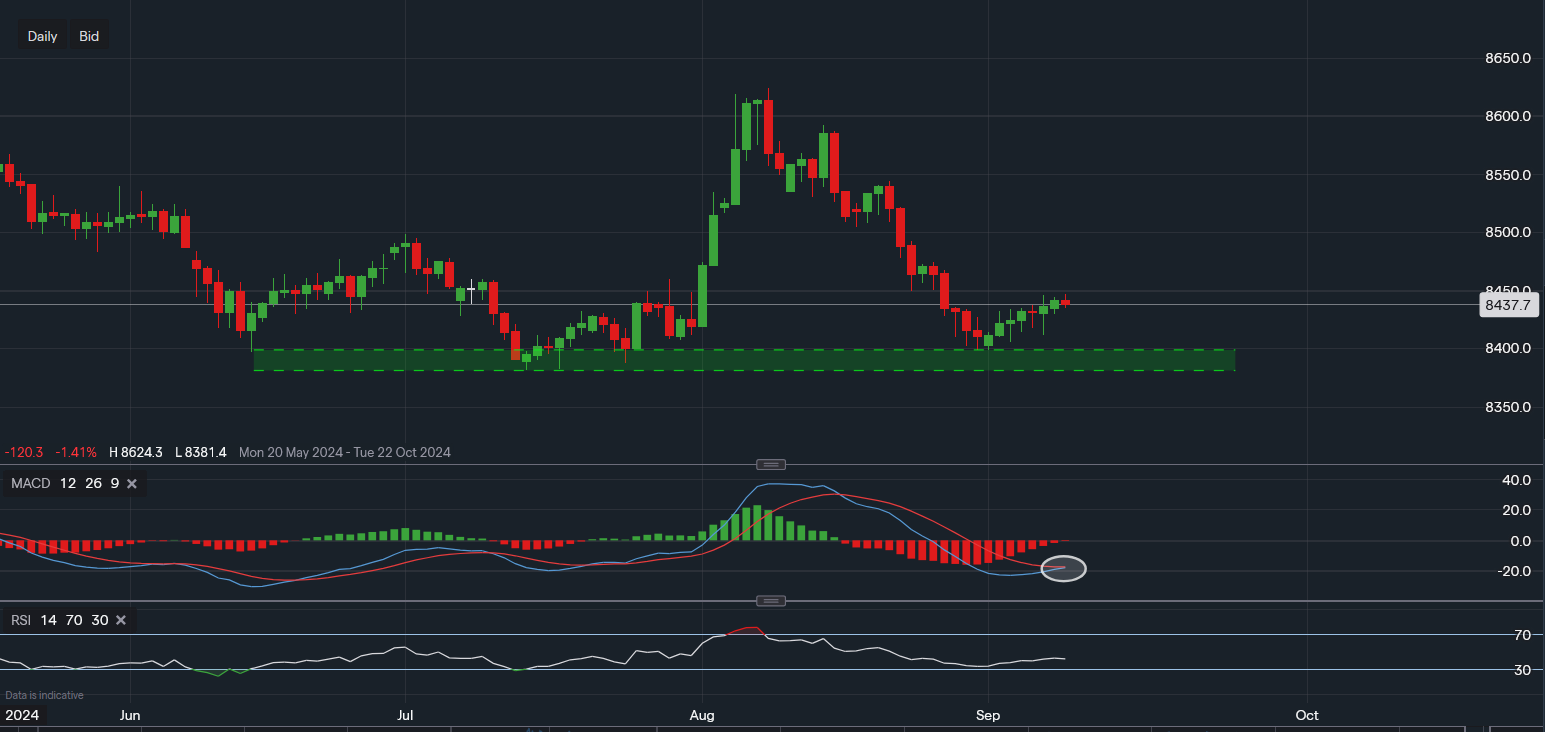Viewport: 1545px width, 732px height.
Task: Click the 8600.0 level on price axis
Action: pyautogui.click(x=1507, y=116)
